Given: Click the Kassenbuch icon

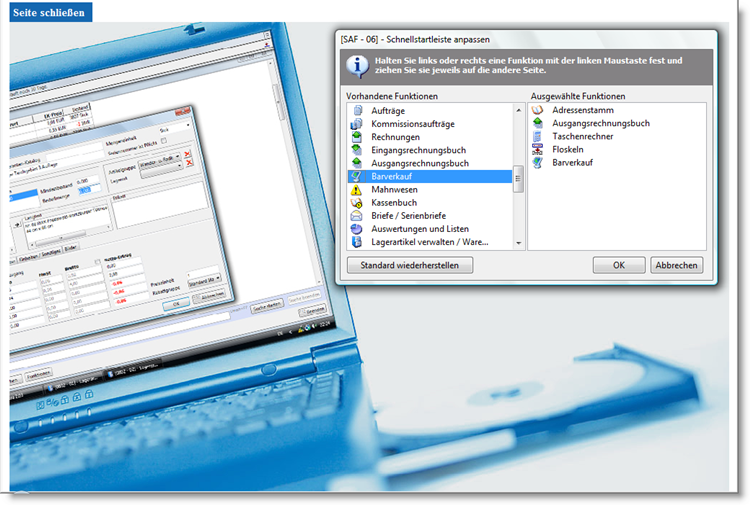Looking at the screenshot, I should click(x=355, y=202).
